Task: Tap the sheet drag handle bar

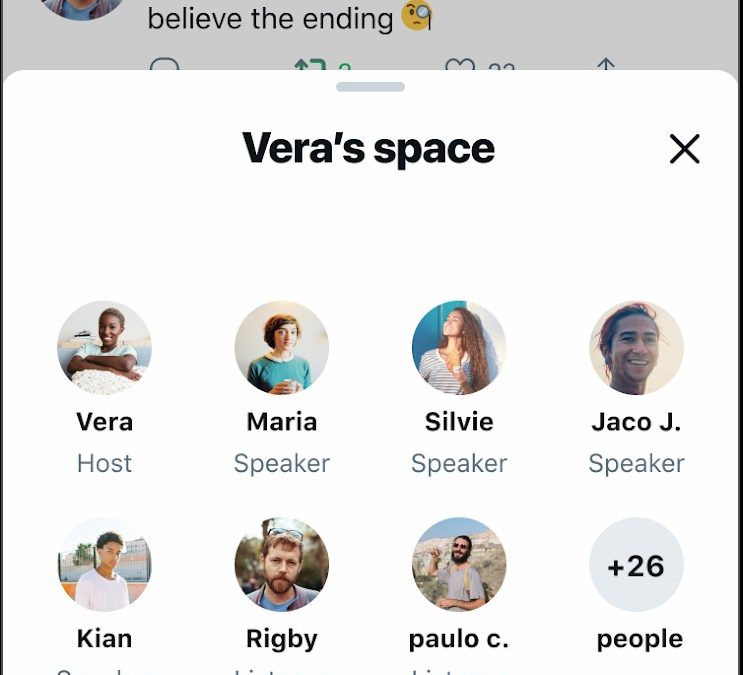Action: pos(370,87)
